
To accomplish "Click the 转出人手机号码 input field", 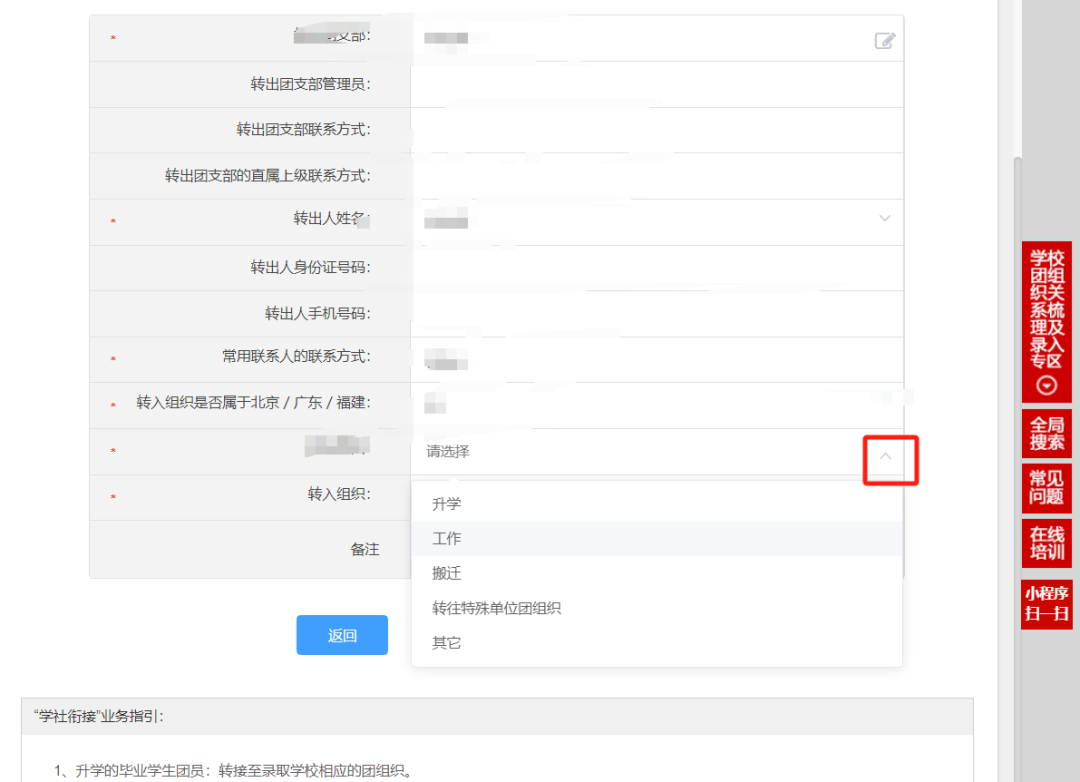I will click(656, 314).
